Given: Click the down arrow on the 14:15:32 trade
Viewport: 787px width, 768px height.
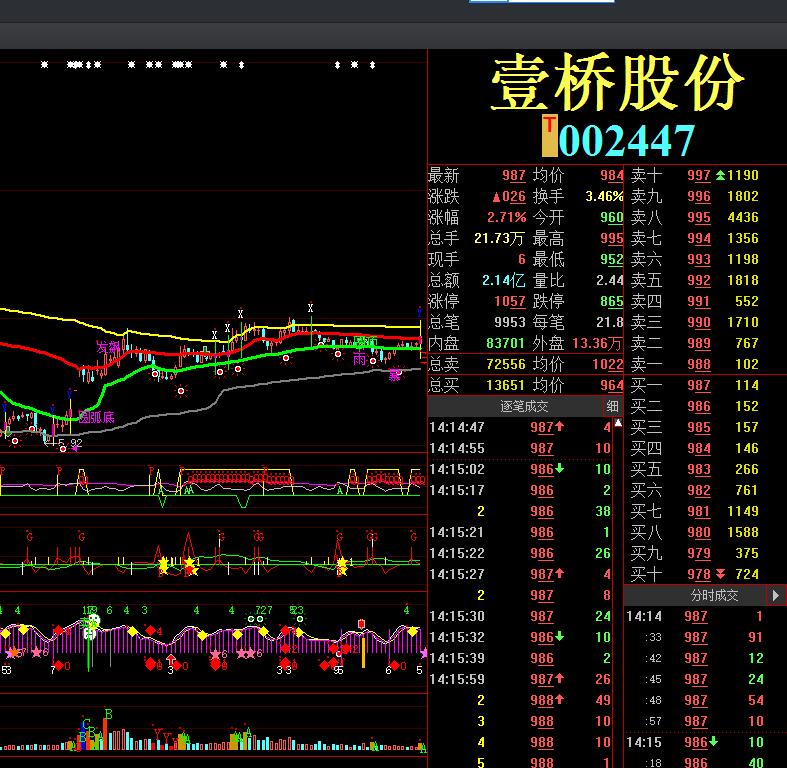Looking at the screenshot, I should [x=560, y=636].
